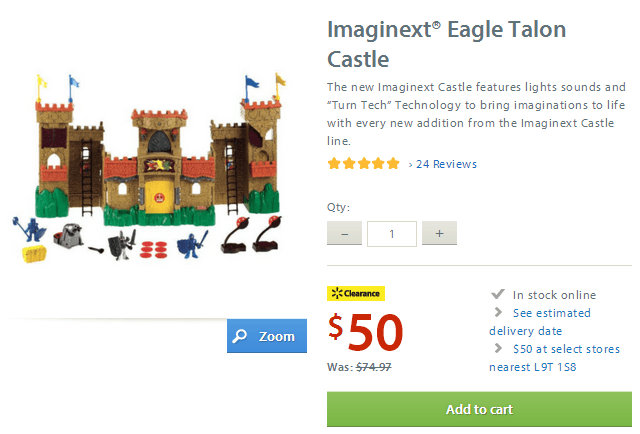
Task: Click the magnifier icon on Zoom button
Action: point(239,336)
